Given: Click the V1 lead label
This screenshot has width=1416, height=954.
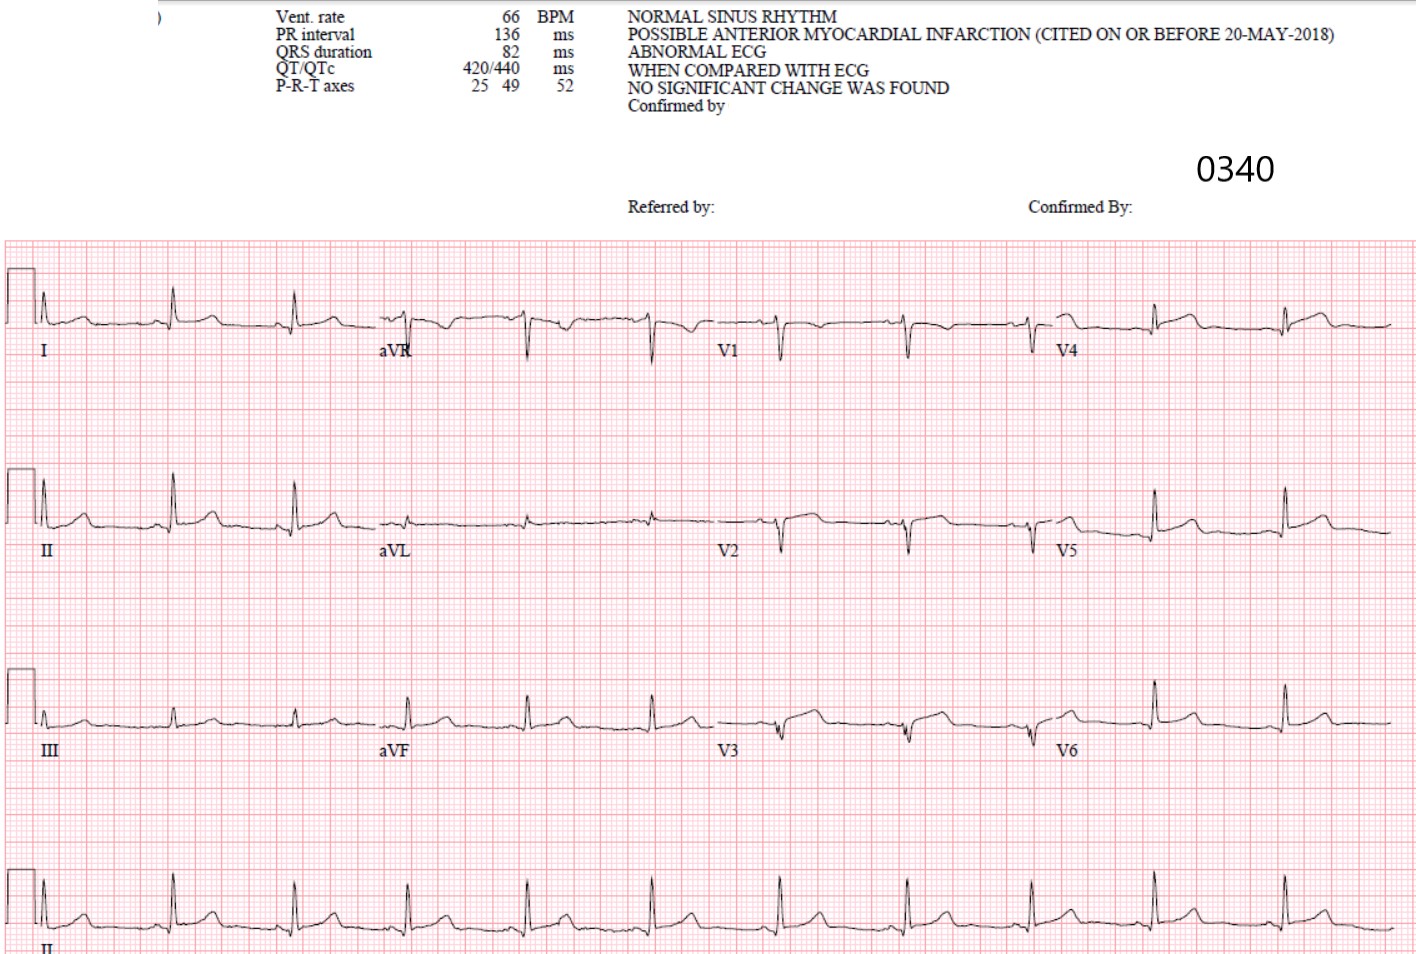Looking at the screenshot, I should pos(727,350).
